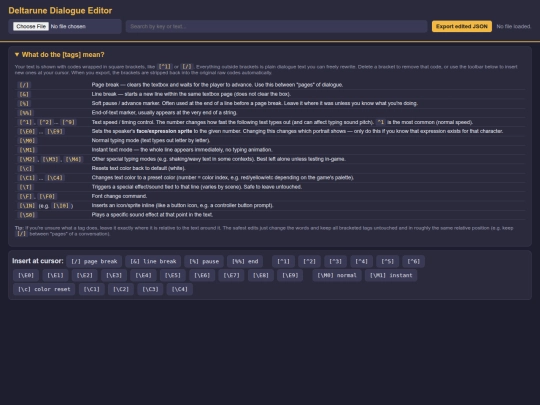
Task: Click the 'Line break — starts a new line' description
Action: [x=191, y=94]
